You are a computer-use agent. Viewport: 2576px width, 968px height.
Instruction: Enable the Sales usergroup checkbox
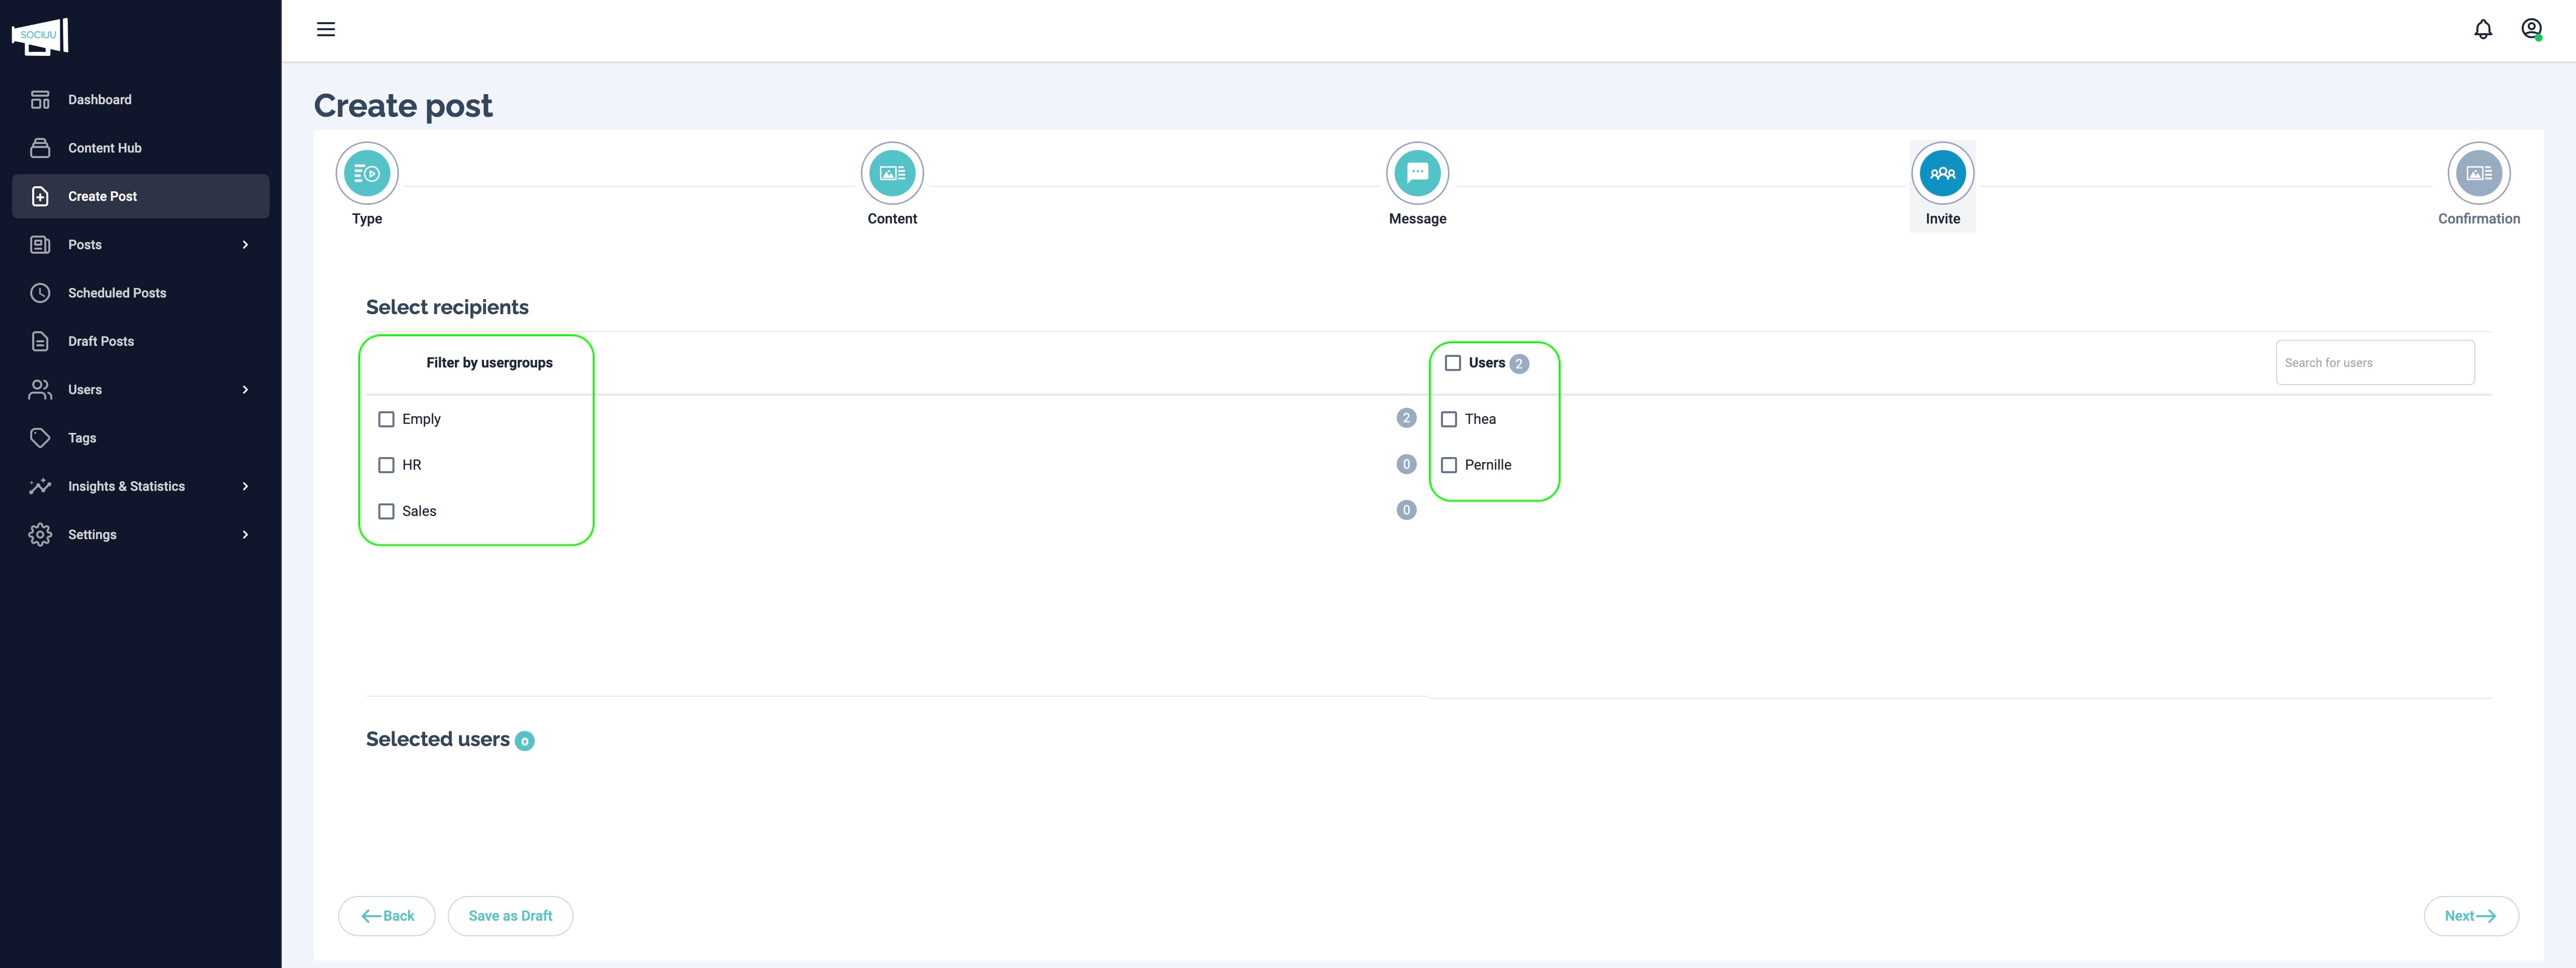point(386,511)
